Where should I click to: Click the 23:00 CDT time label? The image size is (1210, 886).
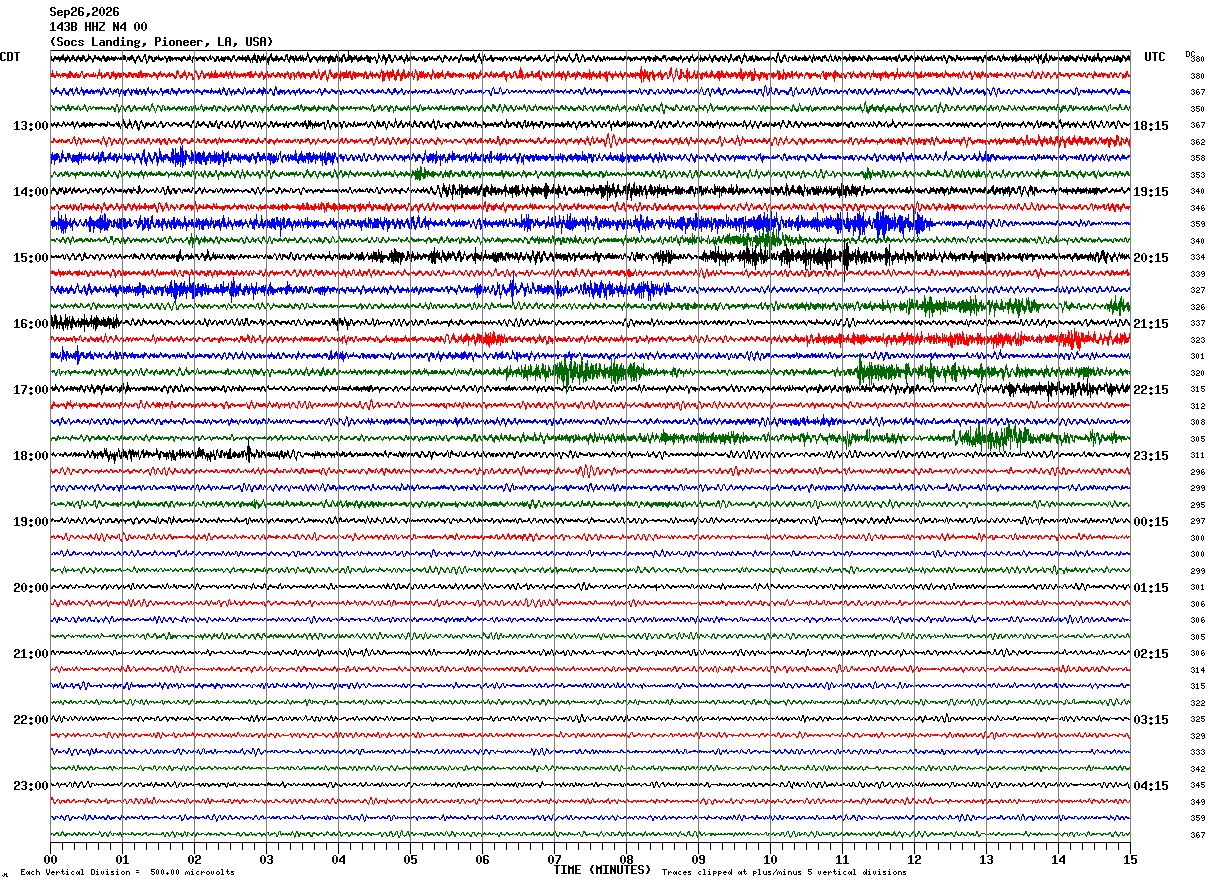[30, 786]
